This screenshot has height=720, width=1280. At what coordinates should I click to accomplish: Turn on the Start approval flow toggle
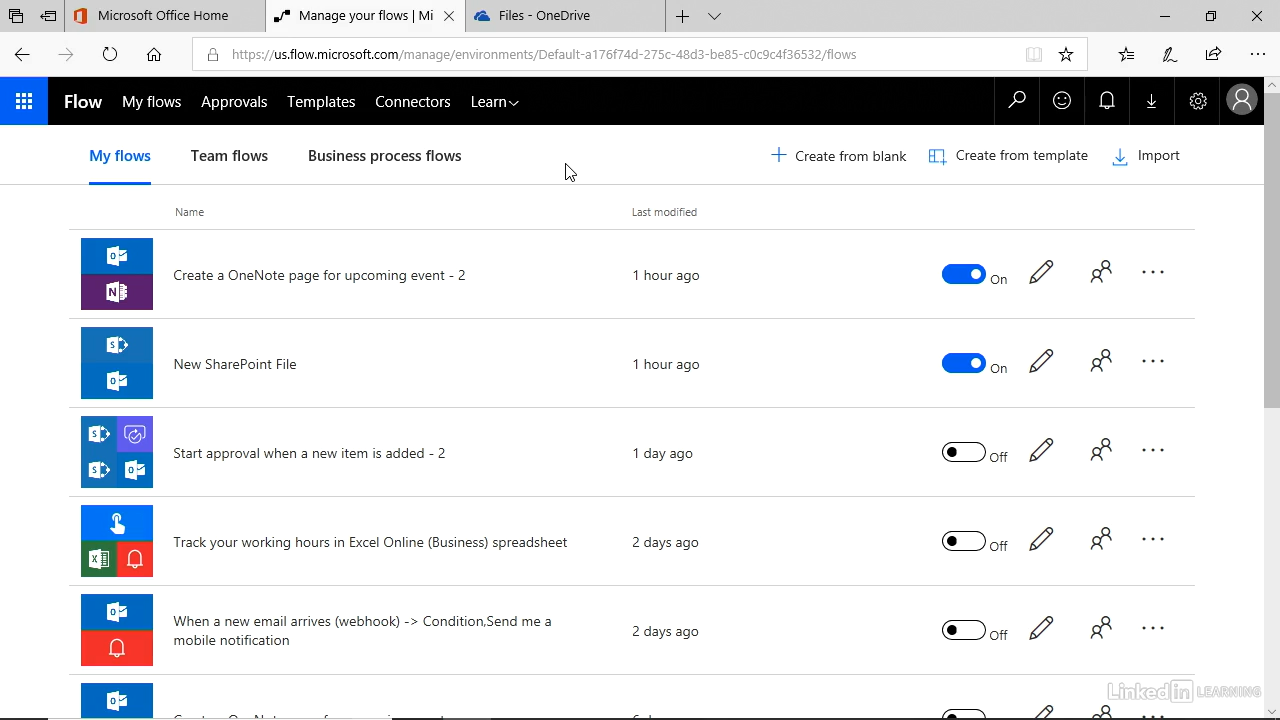pyautogui.click(x=964, y=452)
